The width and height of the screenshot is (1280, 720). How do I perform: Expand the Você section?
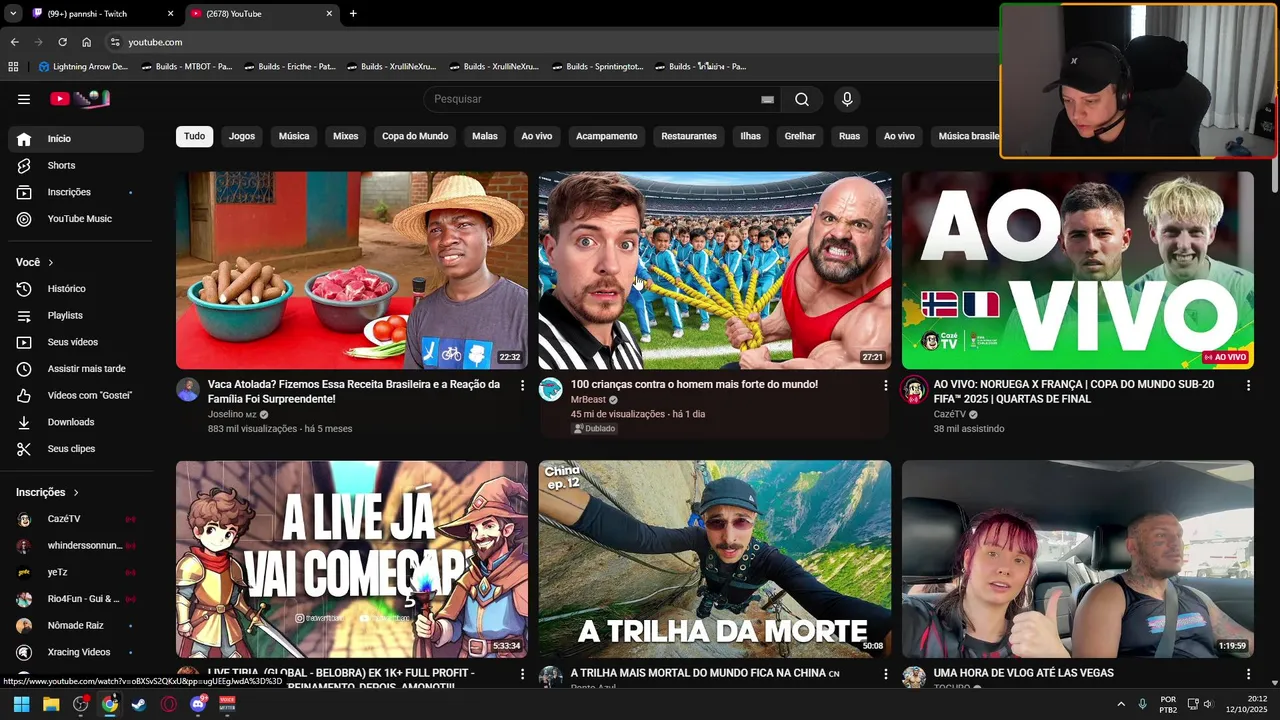[35, 262]
